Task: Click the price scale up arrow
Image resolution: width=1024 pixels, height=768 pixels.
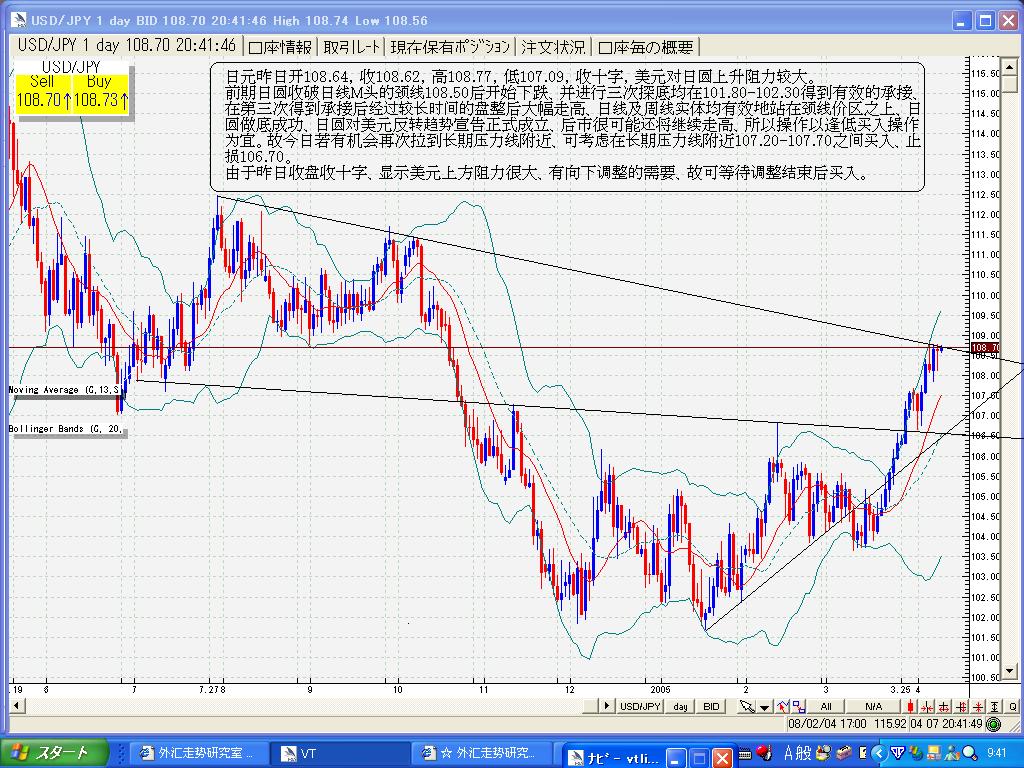Action: pos(1010,67)
